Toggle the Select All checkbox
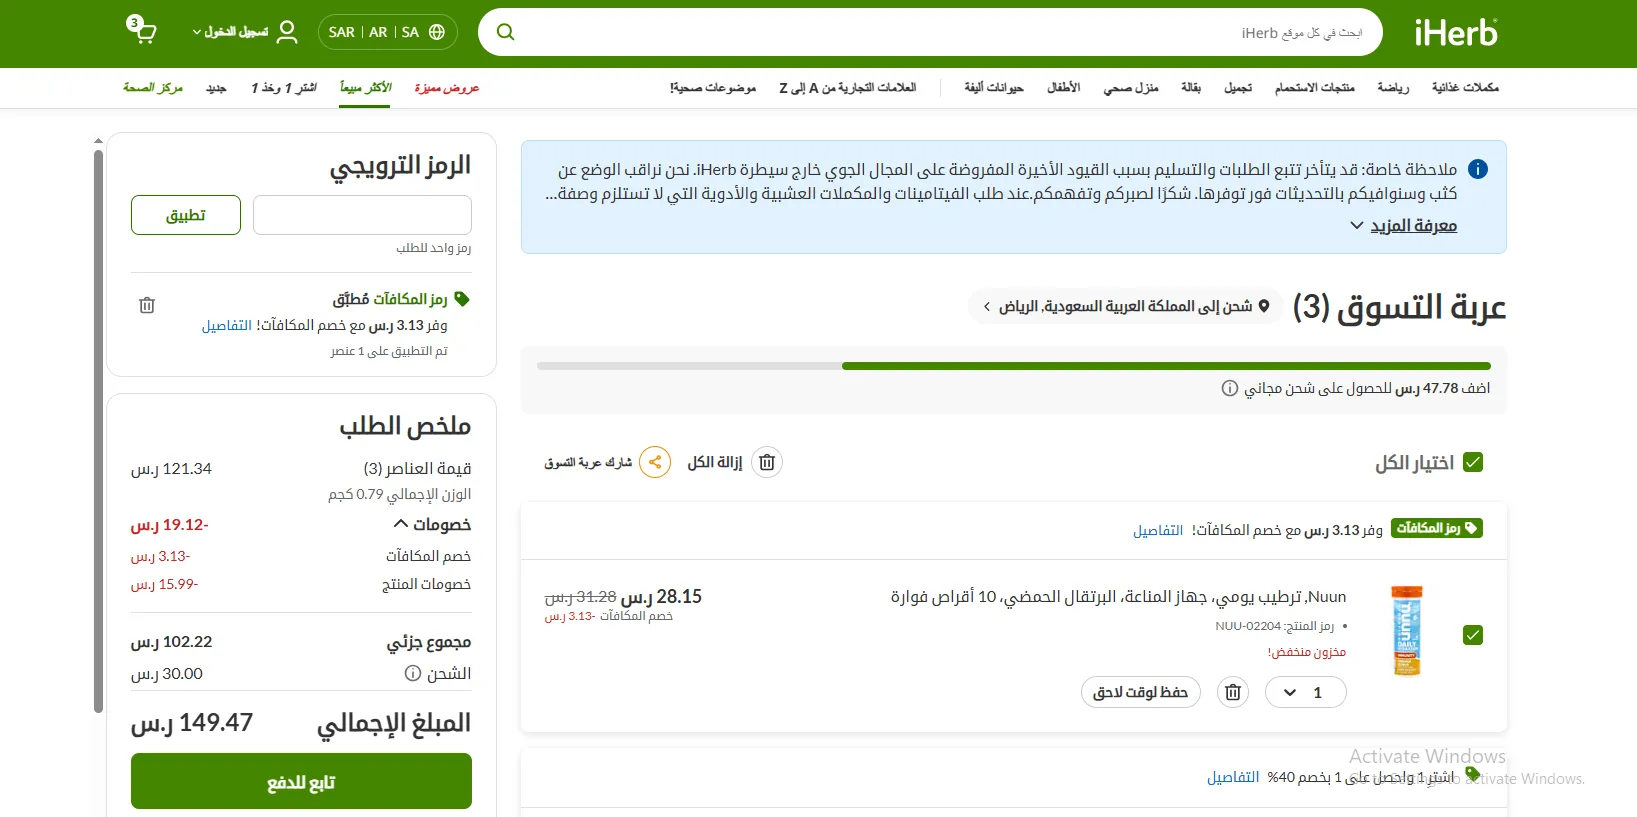Screen dimensions: 1637x817 point(1473,462)
